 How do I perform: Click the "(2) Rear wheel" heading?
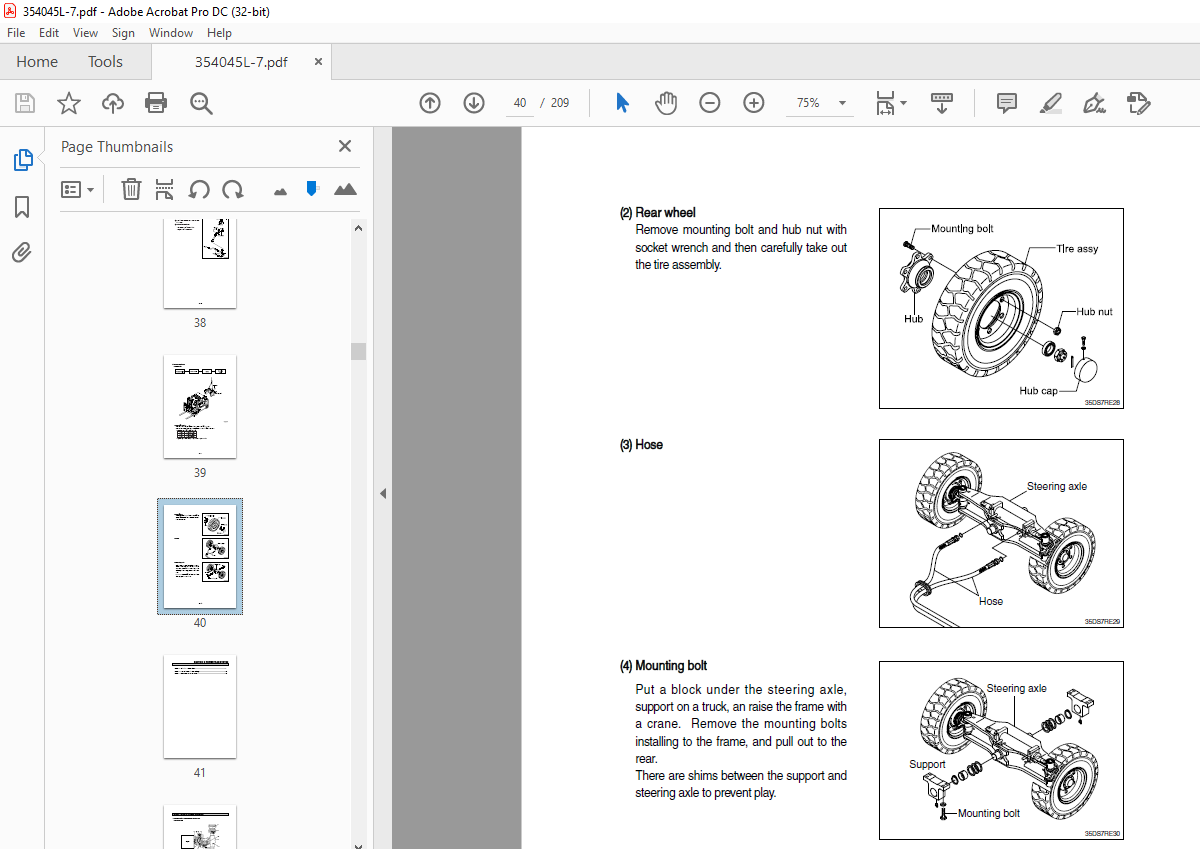[657, 212]
